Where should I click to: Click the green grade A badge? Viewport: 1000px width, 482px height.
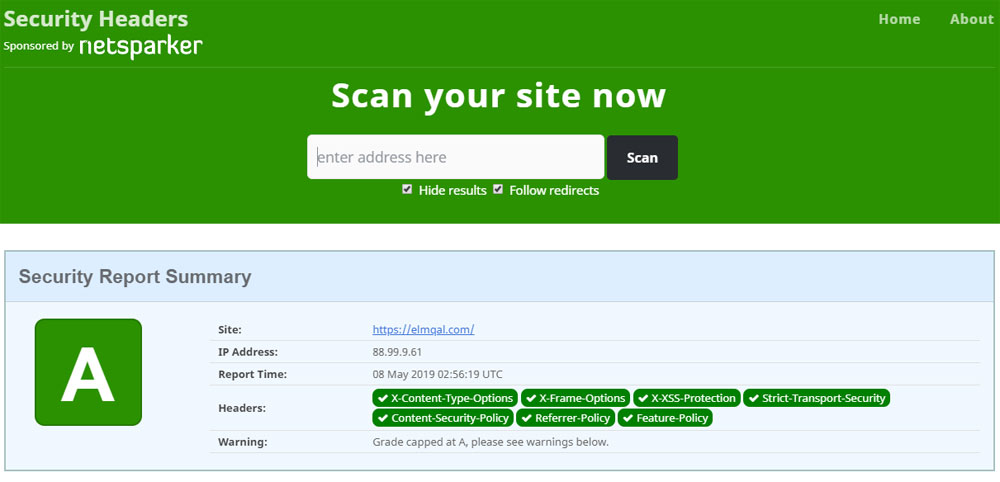[x=88, y=372]
